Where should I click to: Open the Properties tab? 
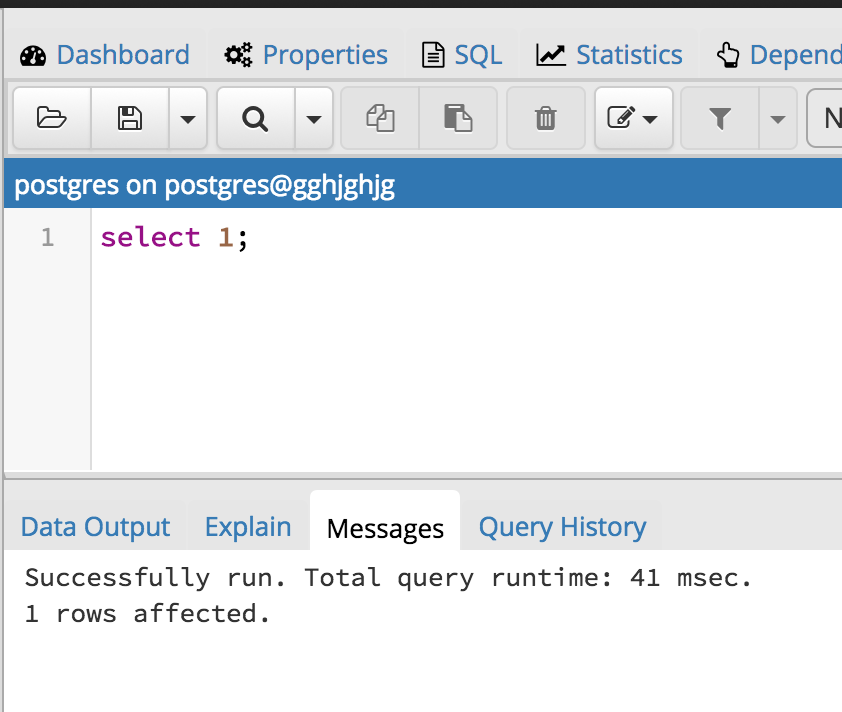coord(306,54)
